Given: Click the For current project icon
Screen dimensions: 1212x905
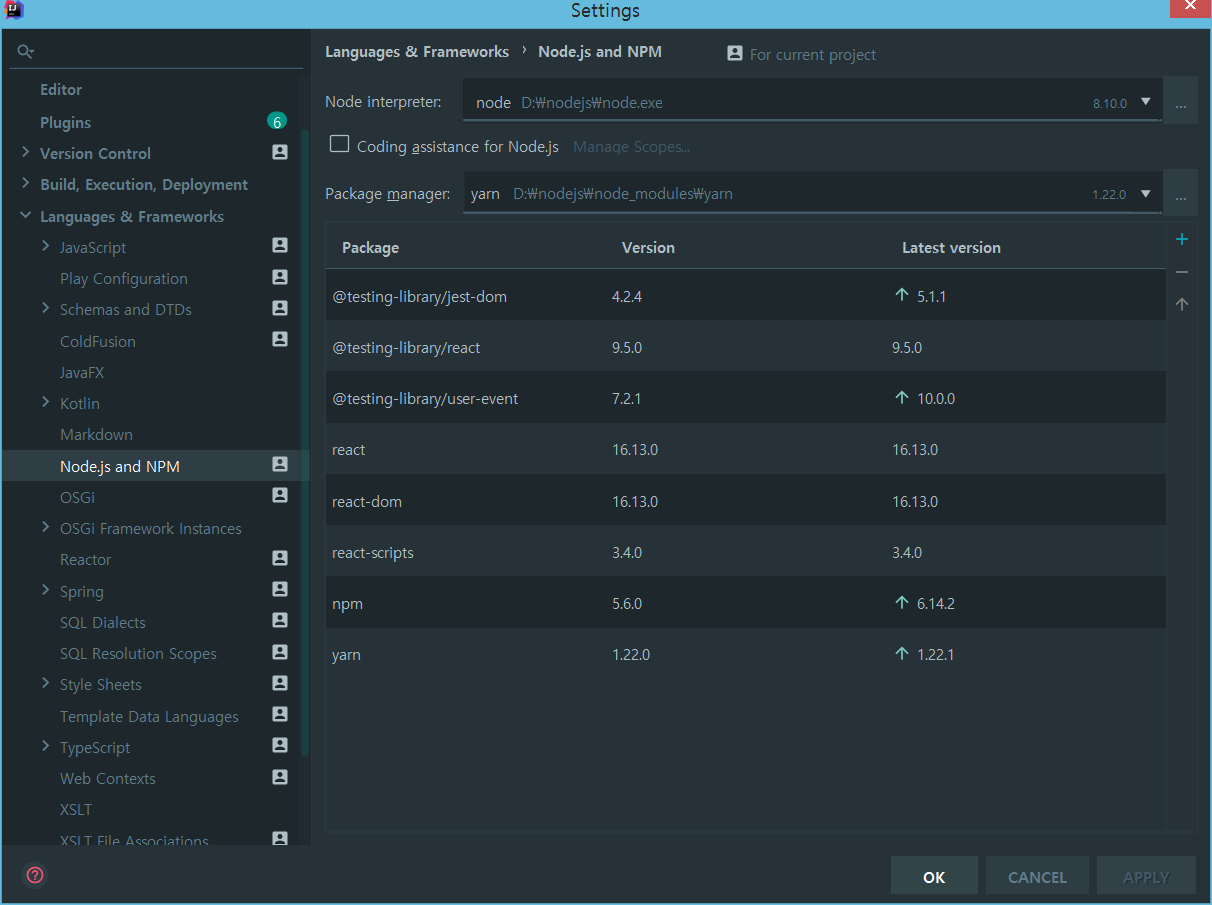Looking at the screenshot, I should coord(735,54).
